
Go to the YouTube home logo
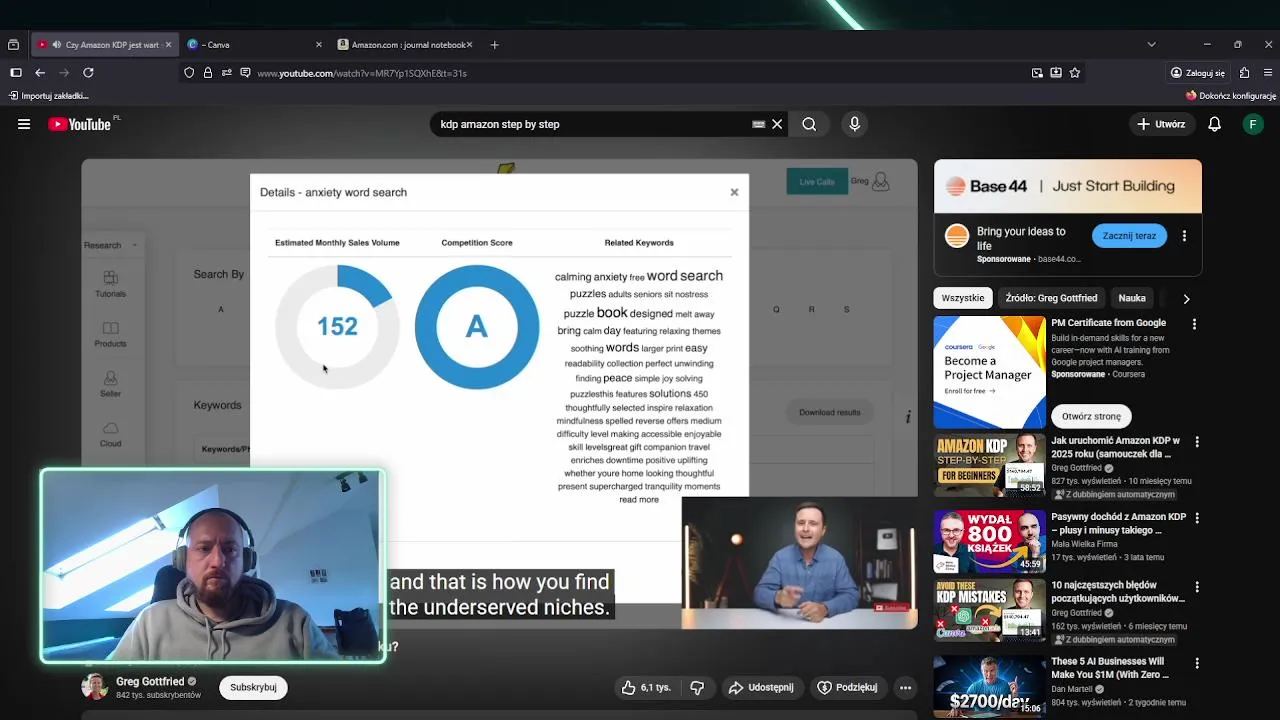coord(80,124)
